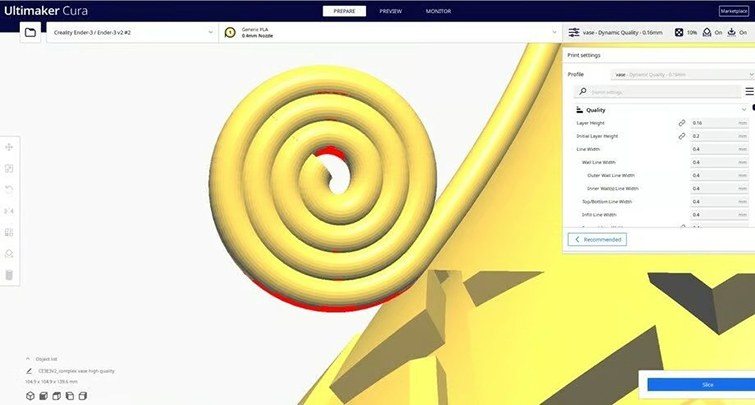The width and height of the screenshot is (755, 405).
Task: Expand the print settings summary bar
Action: click(659, 32)
